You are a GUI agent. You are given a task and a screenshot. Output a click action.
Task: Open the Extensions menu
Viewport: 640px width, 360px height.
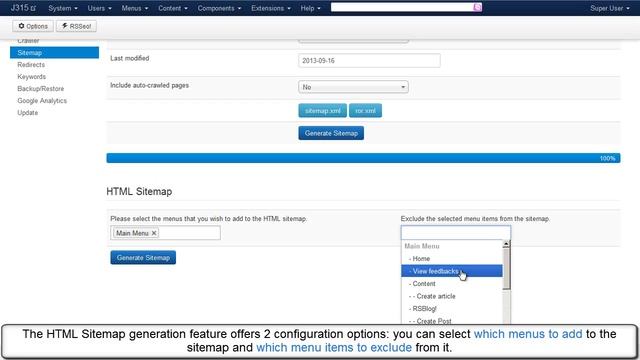coord(271,8)
